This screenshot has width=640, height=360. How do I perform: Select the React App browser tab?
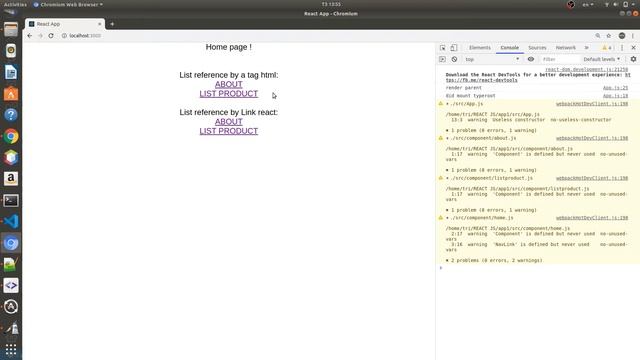[64, 24]
